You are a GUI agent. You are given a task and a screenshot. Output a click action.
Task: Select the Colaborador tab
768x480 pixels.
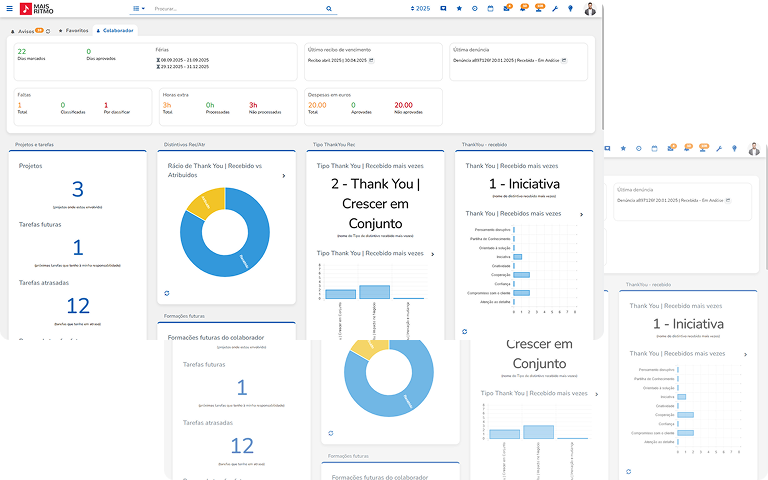click(x=115, y=31)
